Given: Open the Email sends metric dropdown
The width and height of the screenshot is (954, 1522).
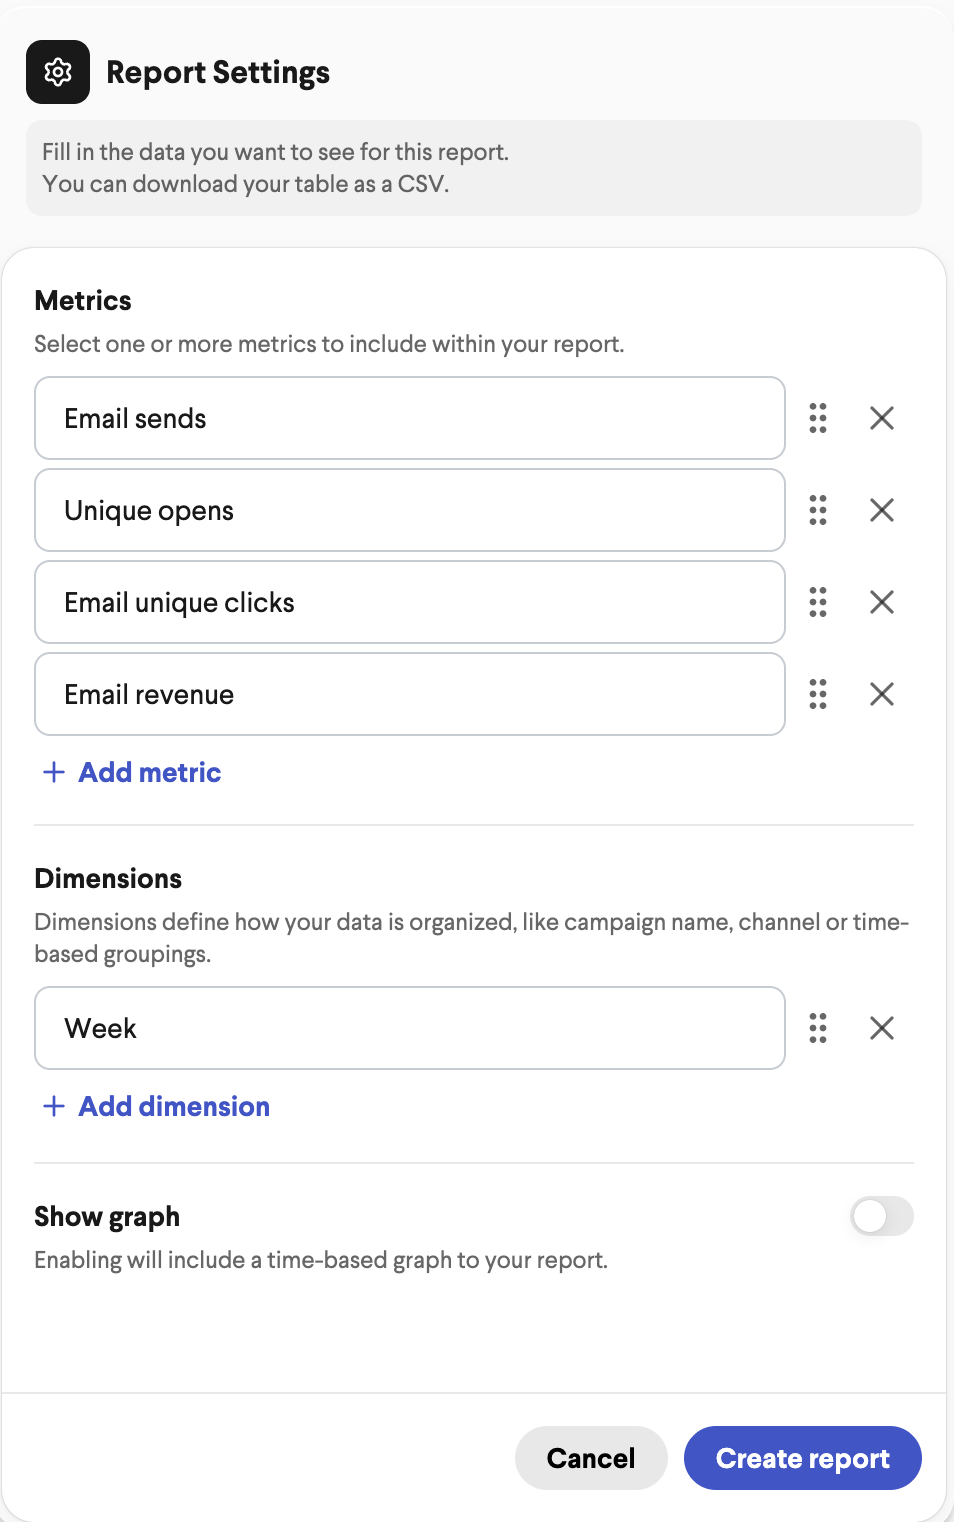Looking at the screenshot, I should (410, 418).
